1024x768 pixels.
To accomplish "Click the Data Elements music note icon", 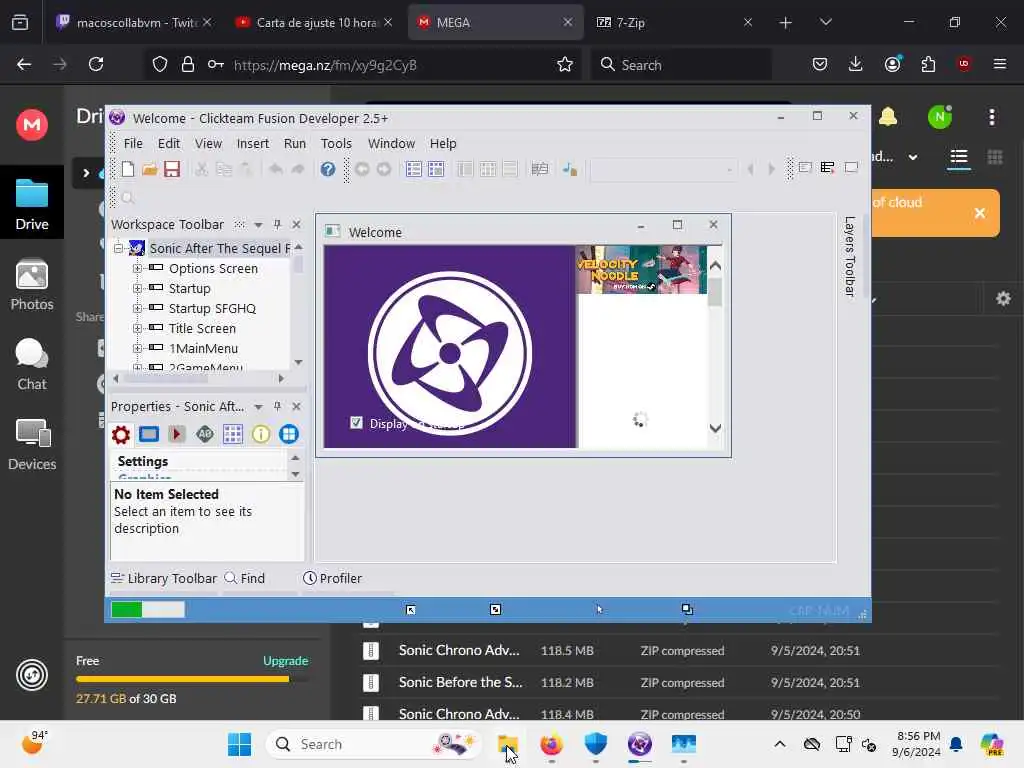I will pyautogui.click(x=570, y=169).
